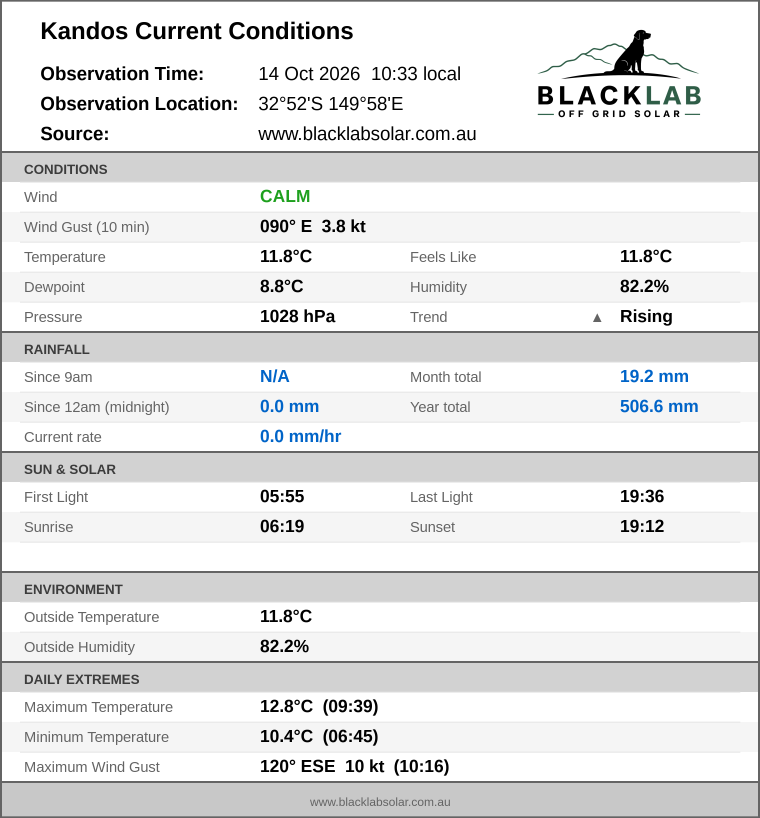Viewport: 760px width, 818px height.
Task: Select the Current rate 0.0 mm/hr value
Action: pos(300,436)
